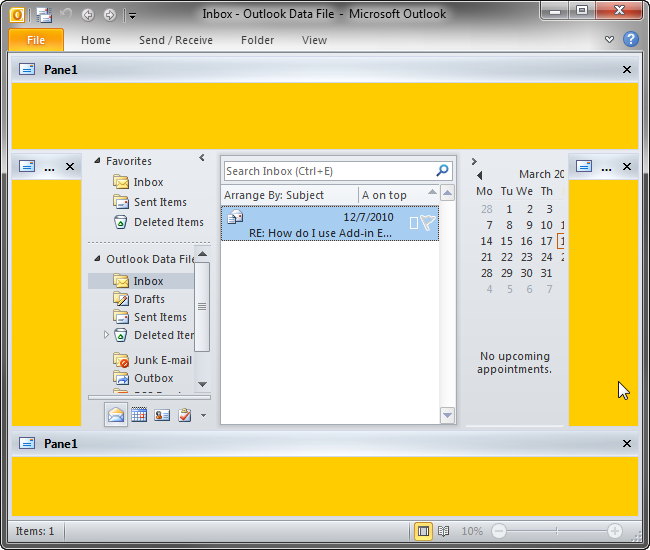
Task: Select March 23 in the calendar
Action: point(526,257)
